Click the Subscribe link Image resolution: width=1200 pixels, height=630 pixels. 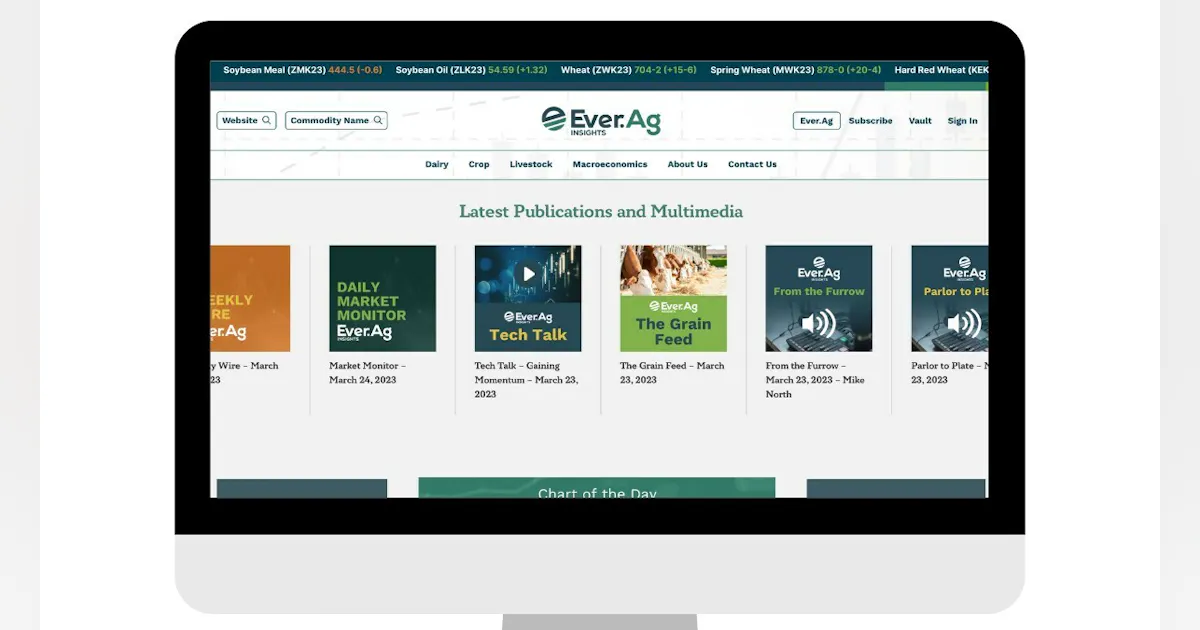pos(871,121)
